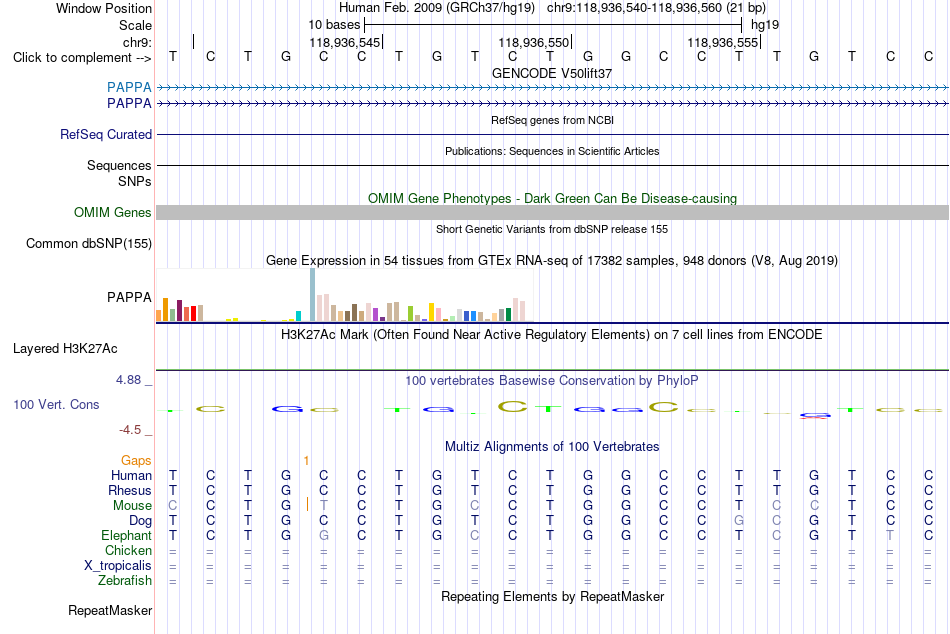The width and height of the screenshot is (950, 634).
Task: Open the OMIM Genes track label
Action: tap(113, 213)
